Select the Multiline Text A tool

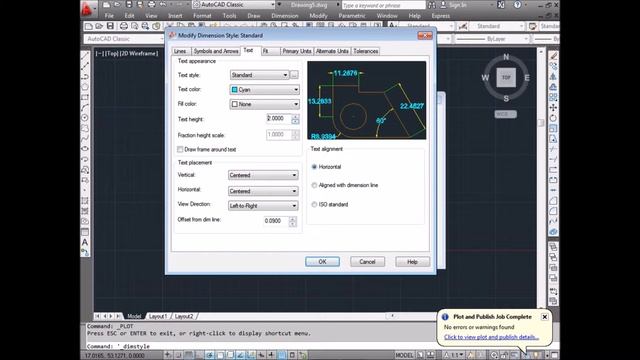pos(85,242)
